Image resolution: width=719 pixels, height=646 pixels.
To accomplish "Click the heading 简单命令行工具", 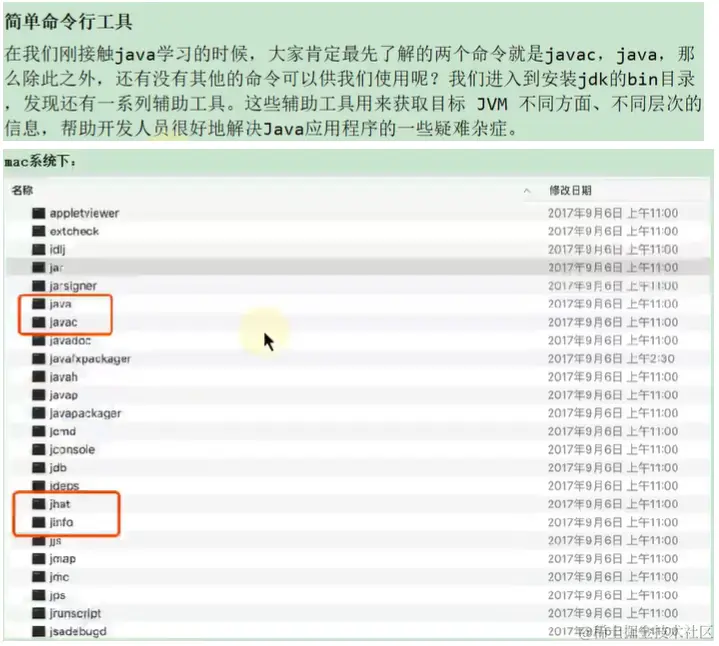I will [x=69, y=22].
